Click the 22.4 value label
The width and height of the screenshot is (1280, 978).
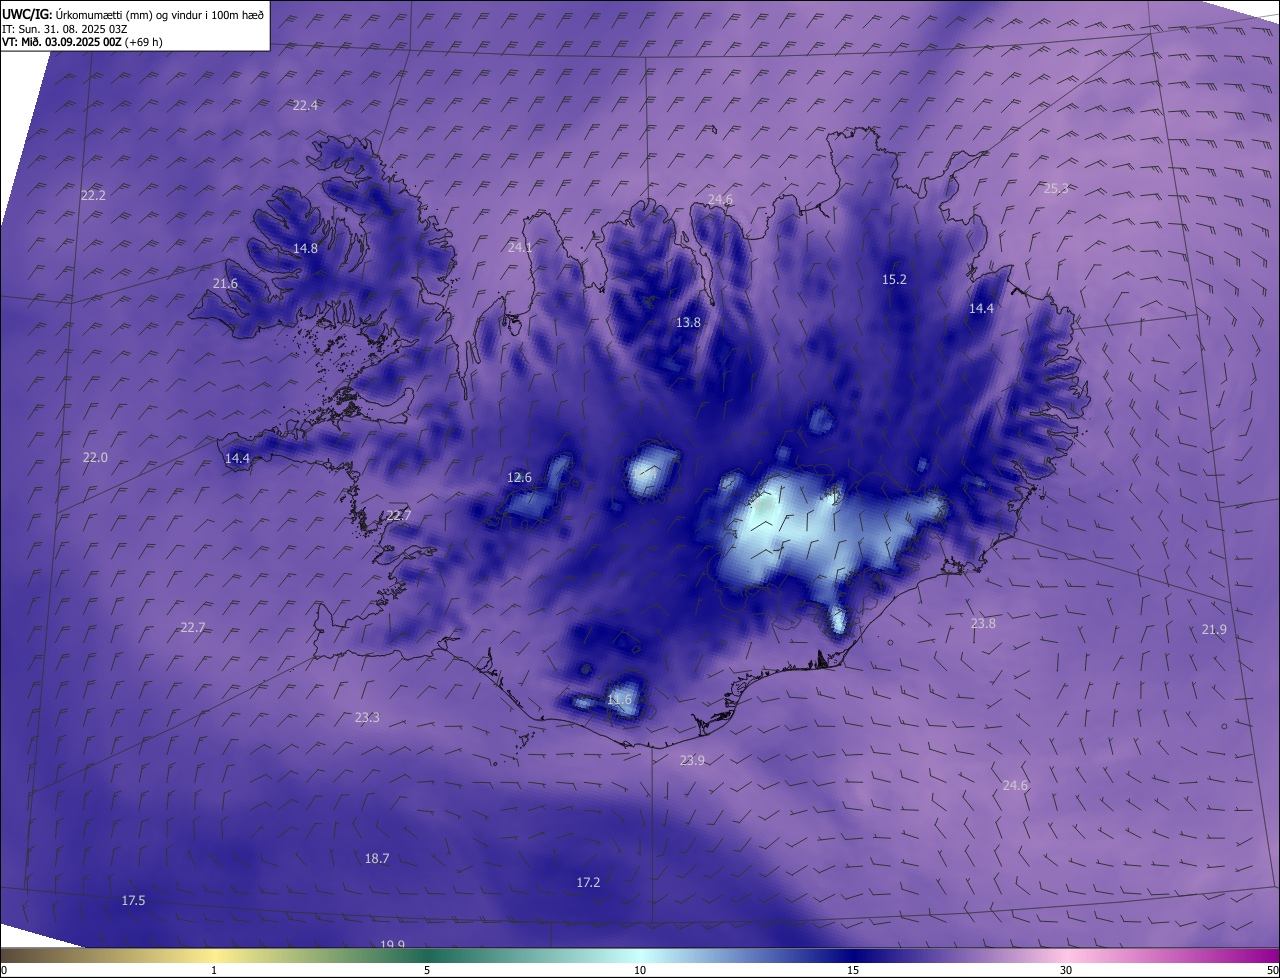305,106
